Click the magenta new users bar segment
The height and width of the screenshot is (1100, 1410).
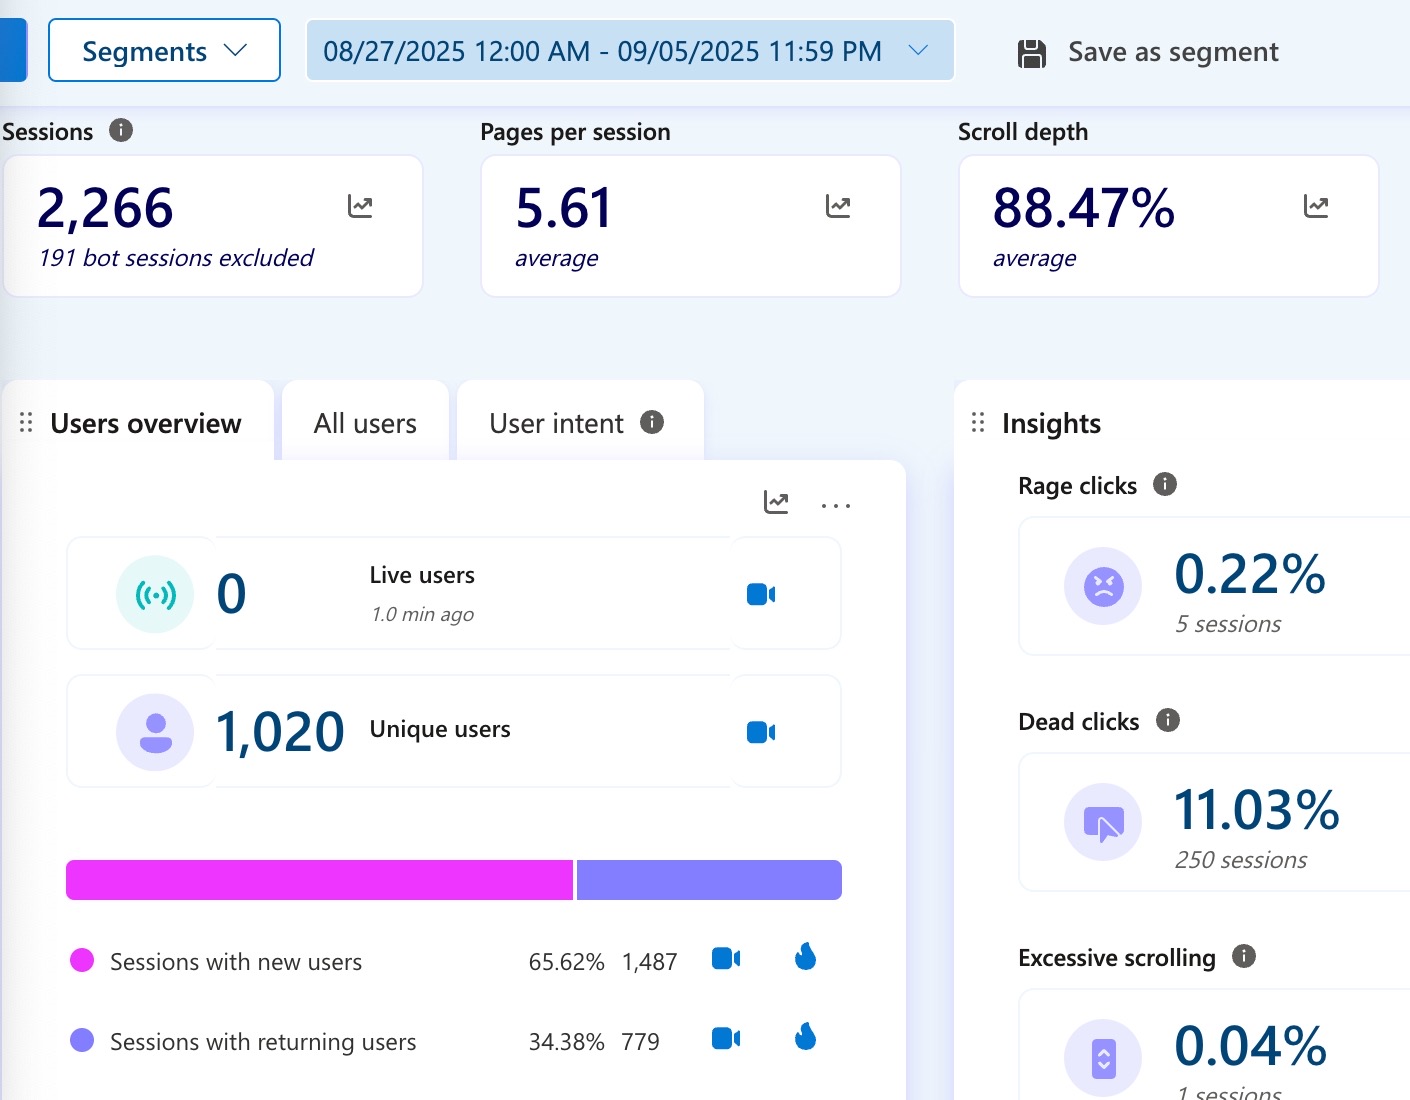pos(319,880)
